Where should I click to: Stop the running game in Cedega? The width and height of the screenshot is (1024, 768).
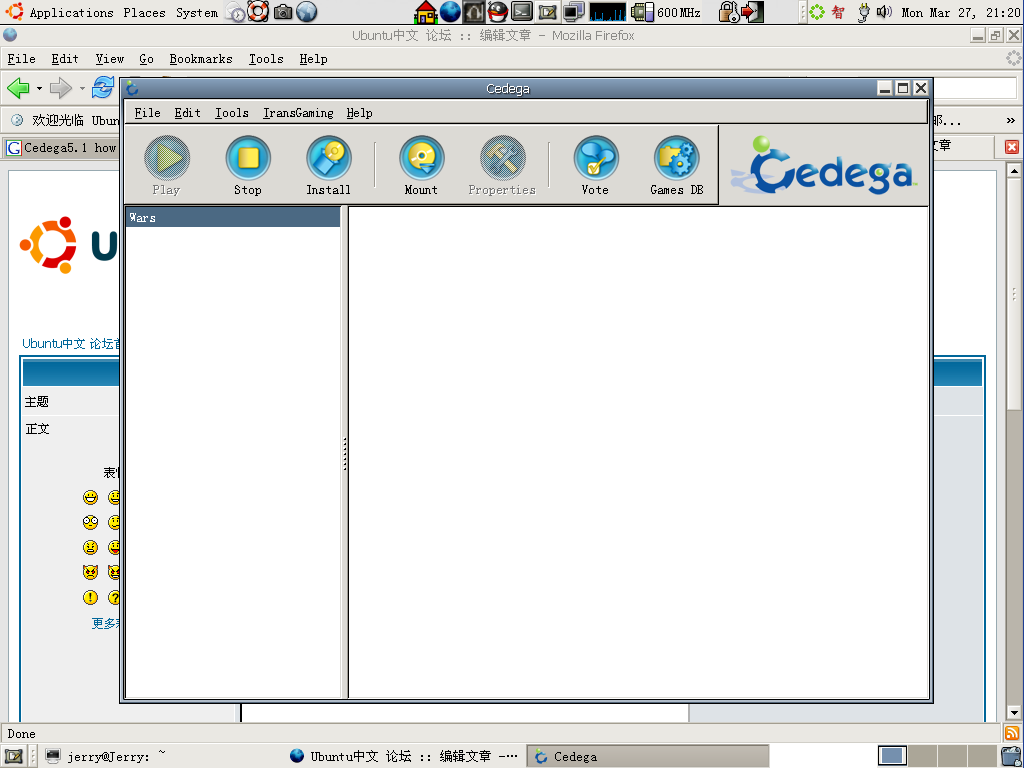pos(248,165)
